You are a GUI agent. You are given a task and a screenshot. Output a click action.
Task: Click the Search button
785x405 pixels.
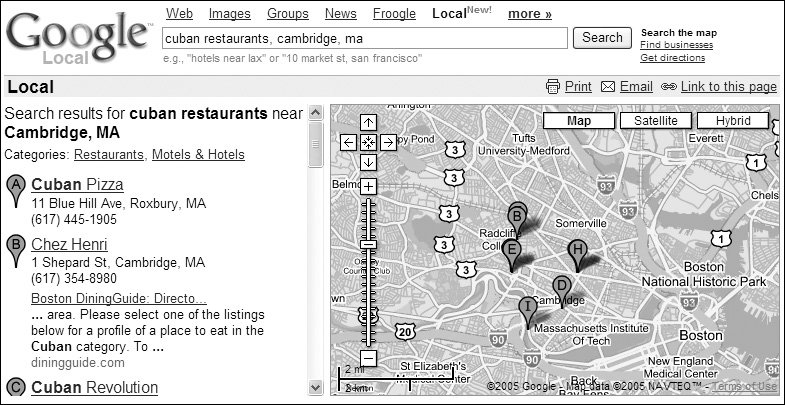602,38
